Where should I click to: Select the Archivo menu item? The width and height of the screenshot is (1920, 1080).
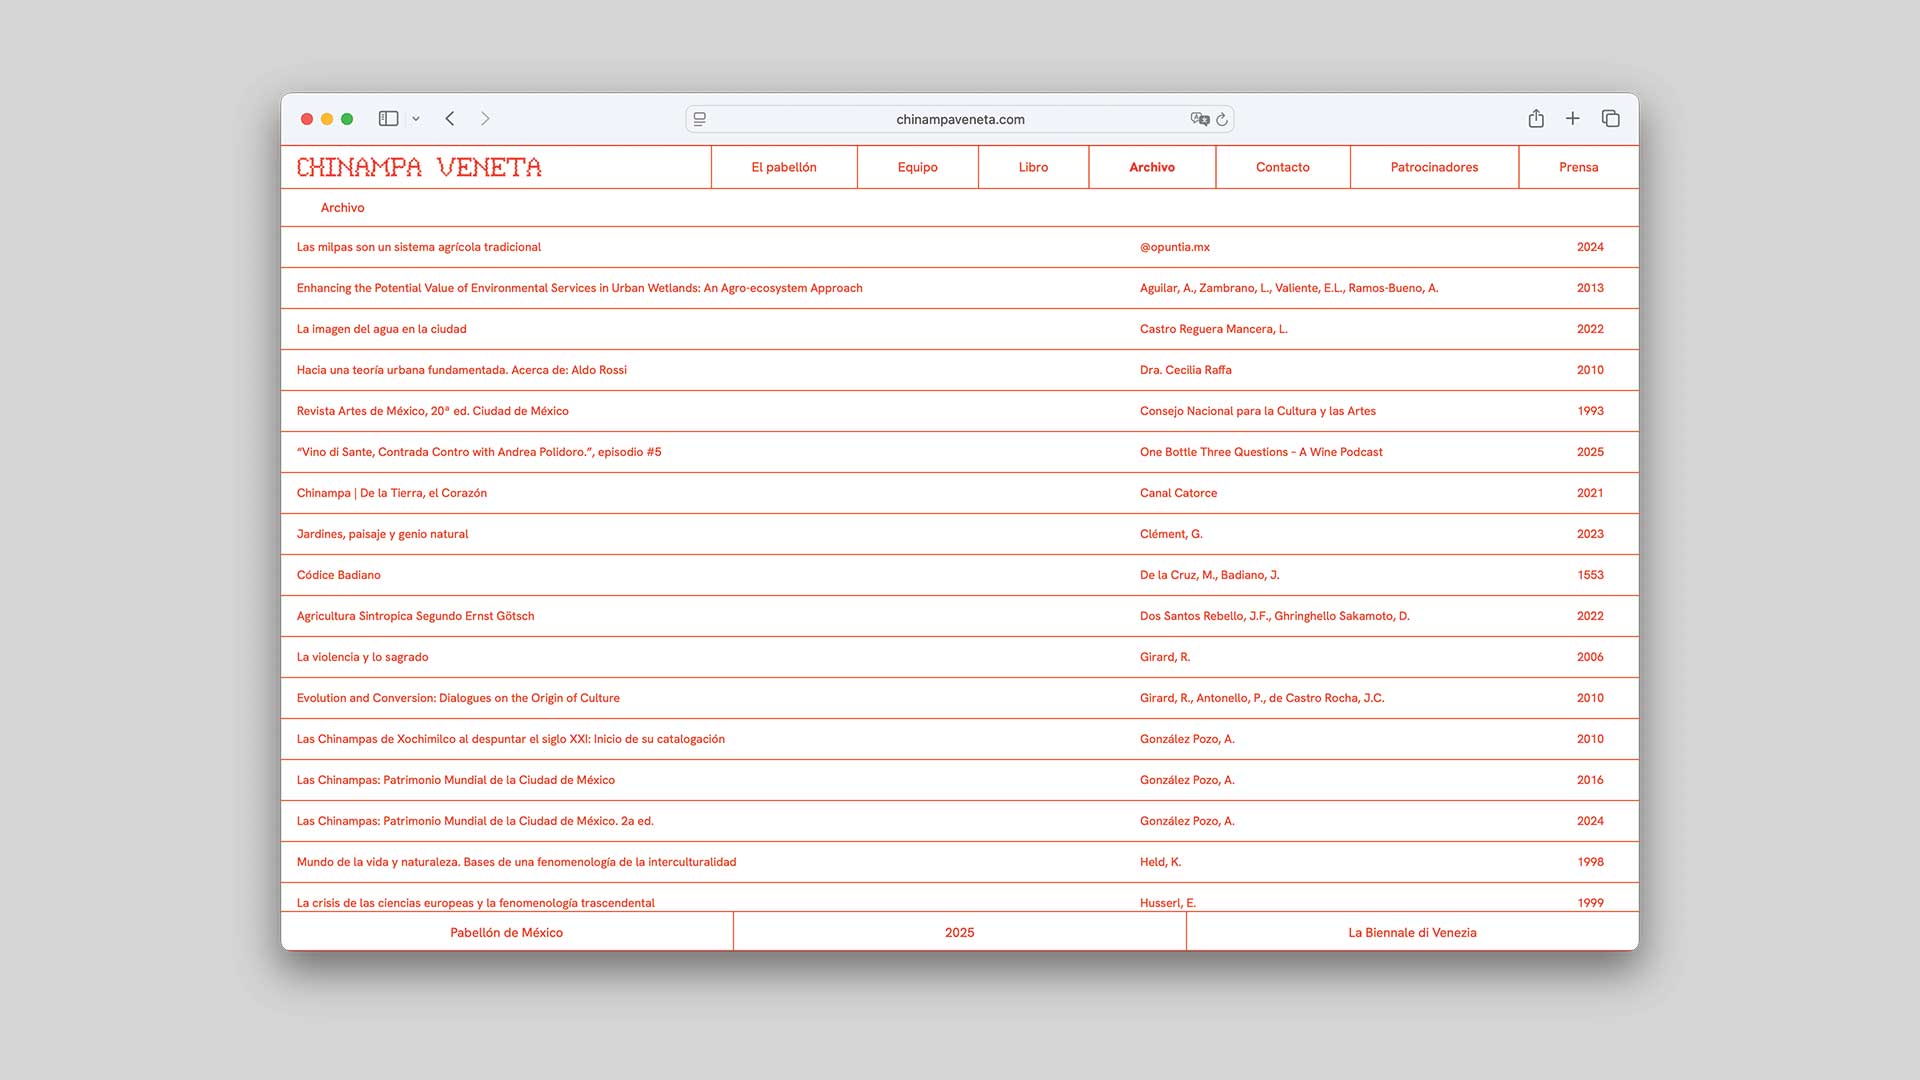tap(1152, 167)
